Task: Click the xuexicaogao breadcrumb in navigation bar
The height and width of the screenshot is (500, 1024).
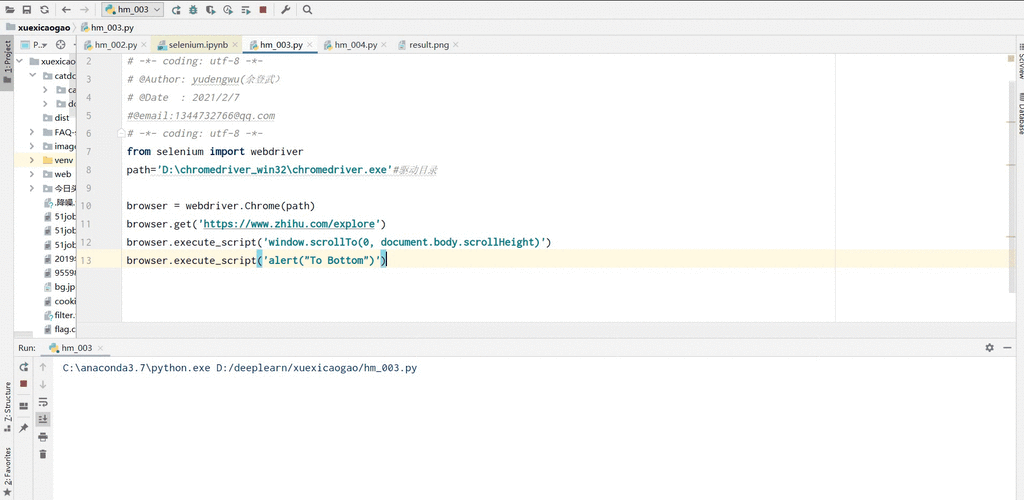Action: tap(43, 28)
